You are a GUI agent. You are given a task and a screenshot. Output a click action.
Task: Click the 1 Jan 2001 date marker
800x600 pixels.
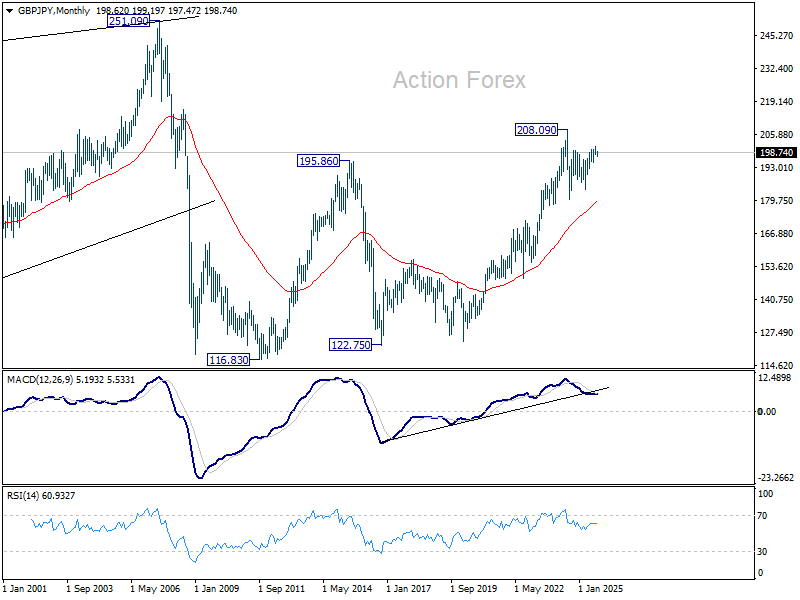coord(24,588)
